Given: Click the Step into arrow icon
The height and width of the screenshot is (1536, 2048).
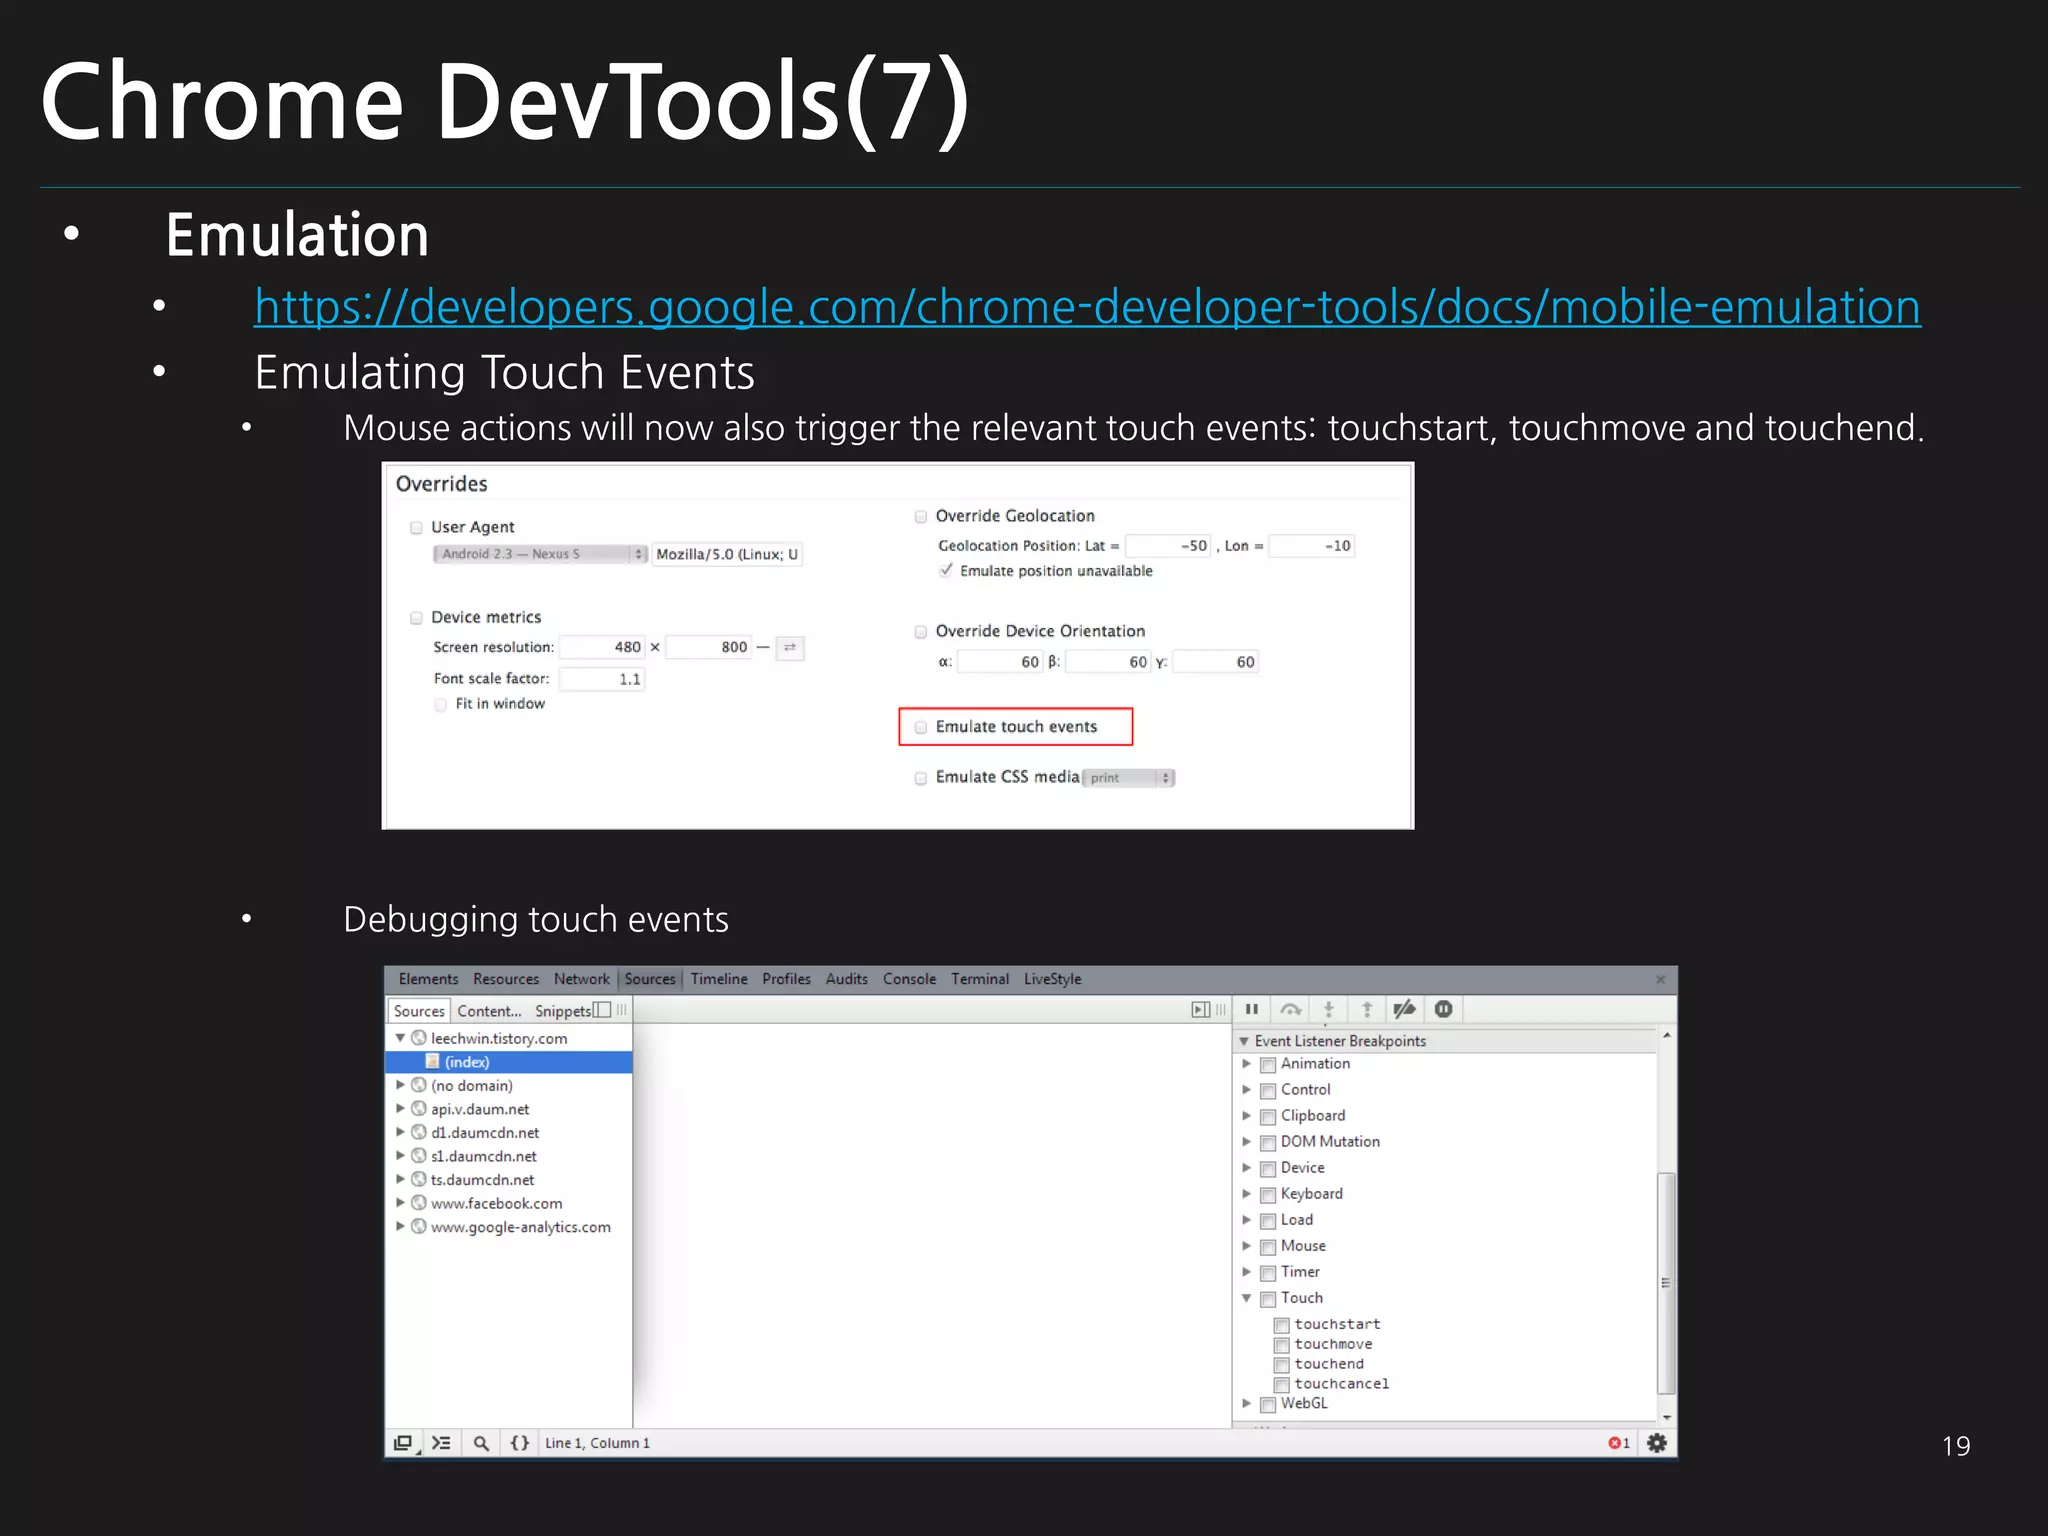Looking at the screenshot, I should (1329, 1009).
